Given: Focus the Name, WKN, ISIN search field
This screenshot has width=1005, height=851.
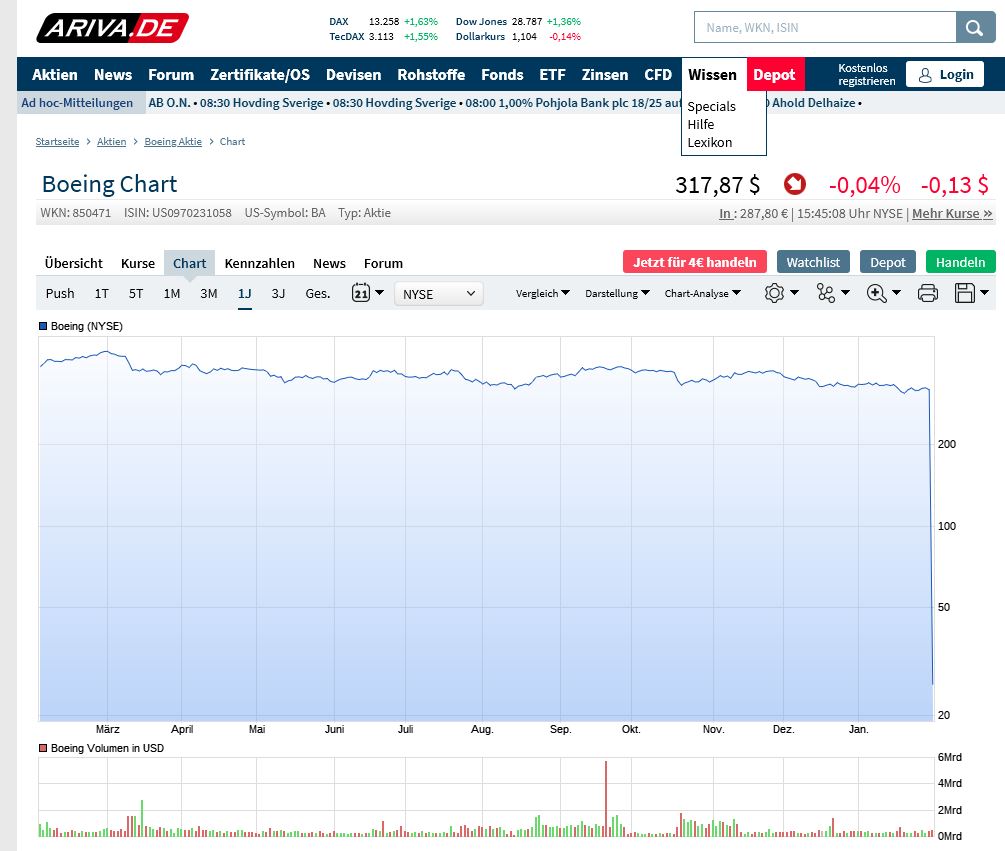Looking at the screenshot, I should (x=825, y=28).
